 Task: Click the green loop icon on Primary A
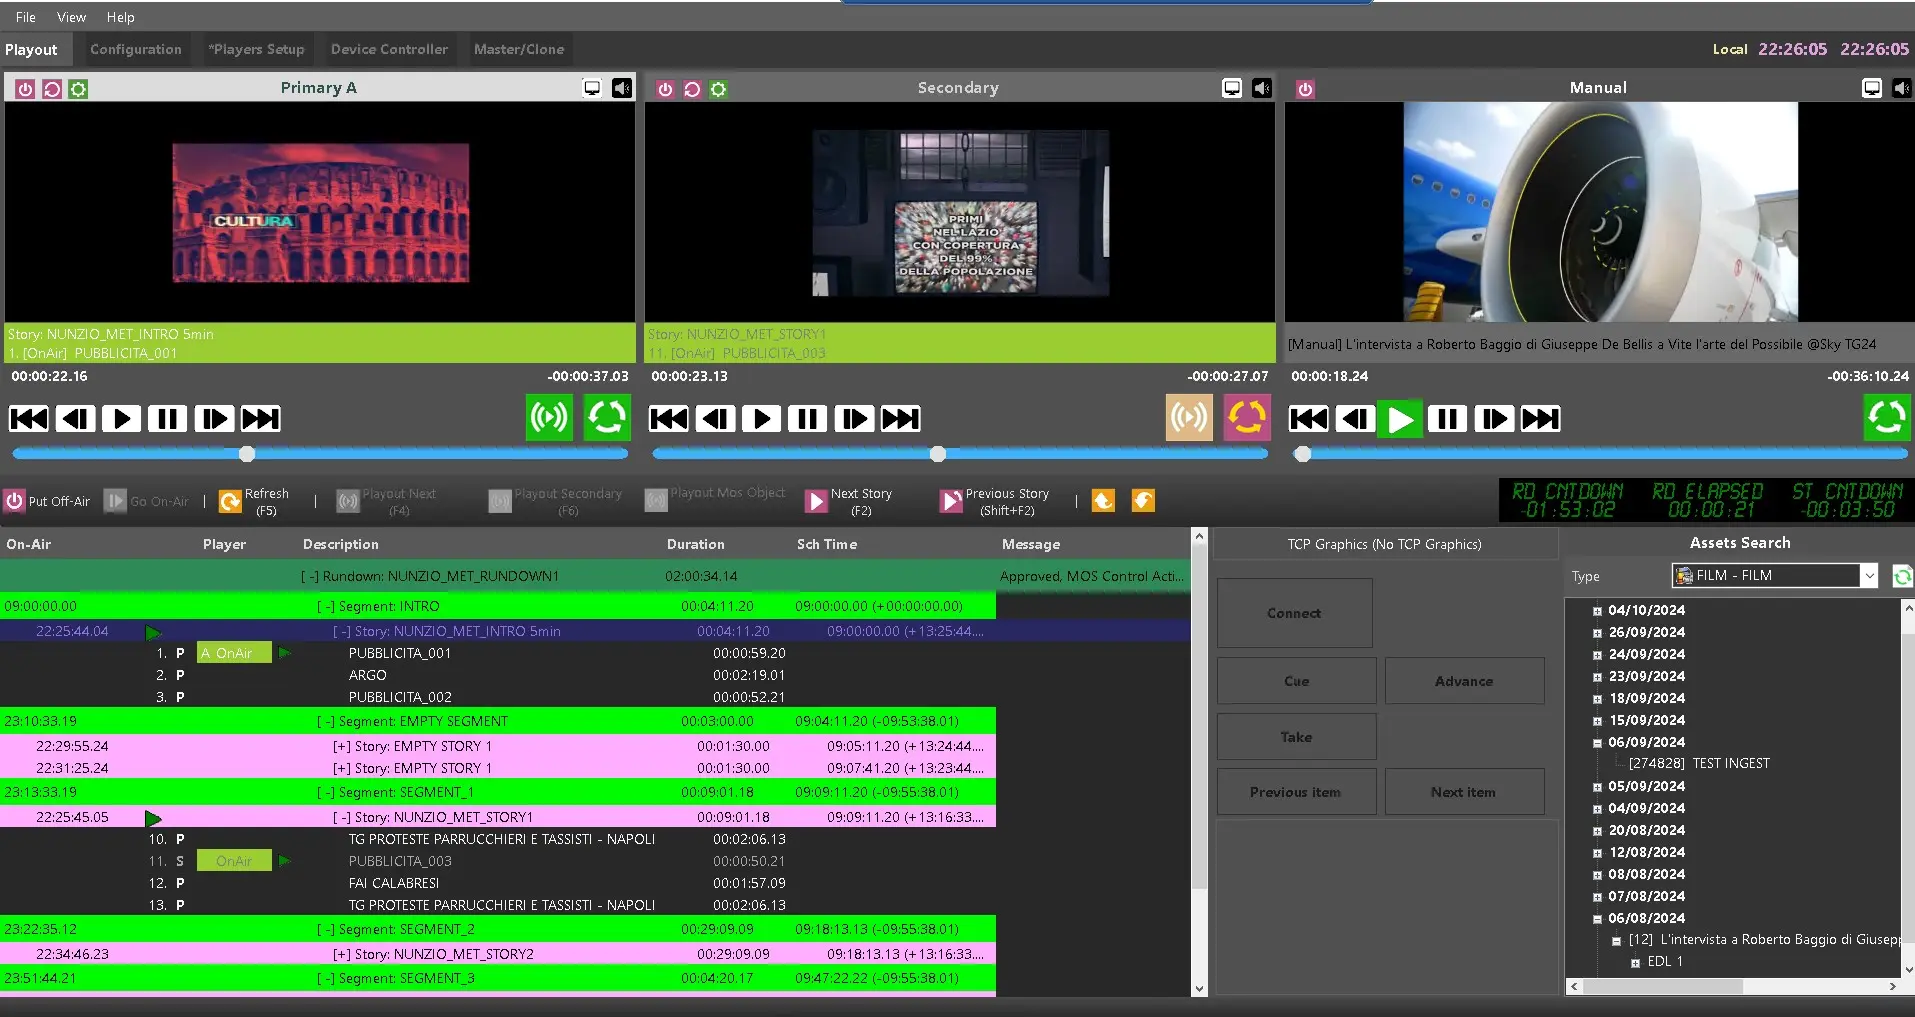(606, 417)
